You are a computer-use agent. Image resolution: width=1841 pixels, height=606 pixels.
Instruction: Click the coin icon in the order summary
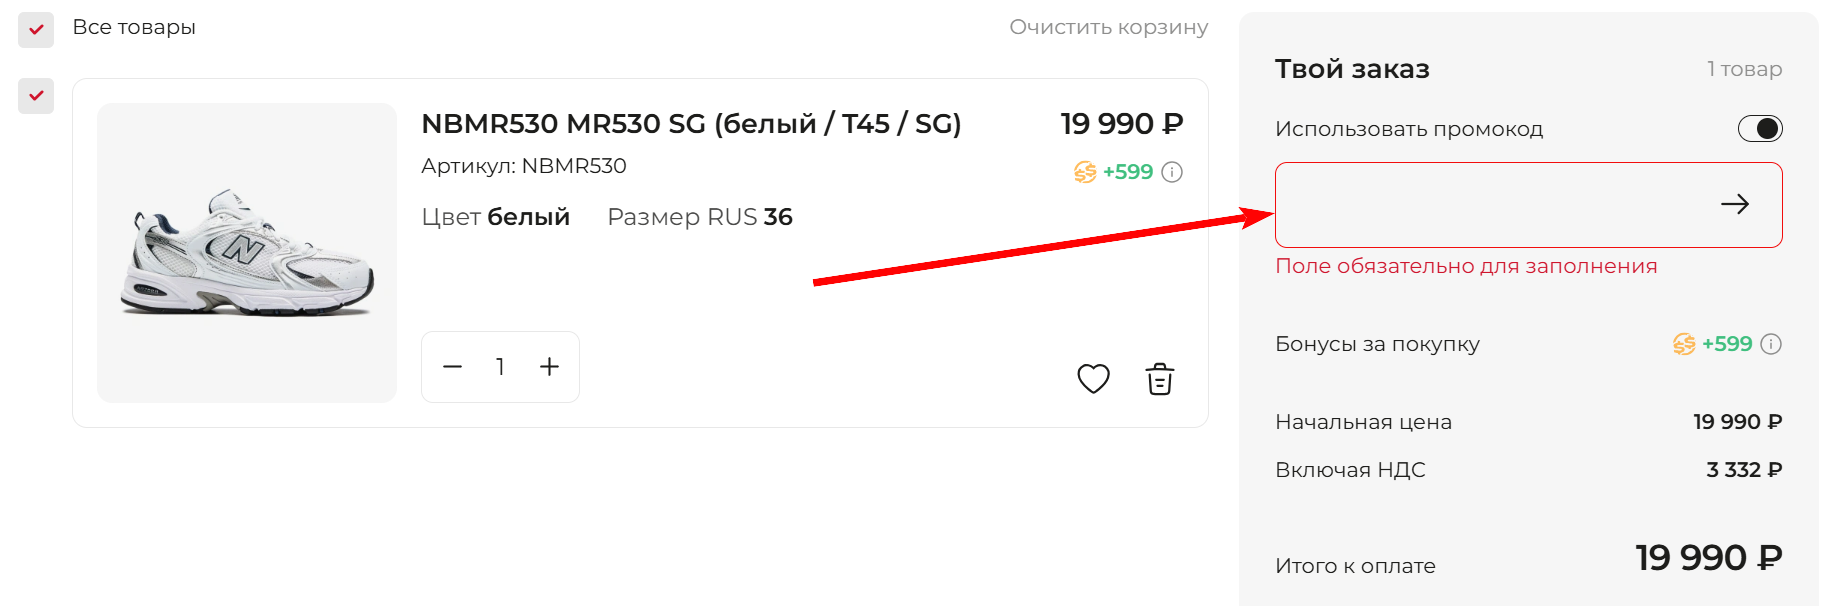click(x=1685, y=344)
